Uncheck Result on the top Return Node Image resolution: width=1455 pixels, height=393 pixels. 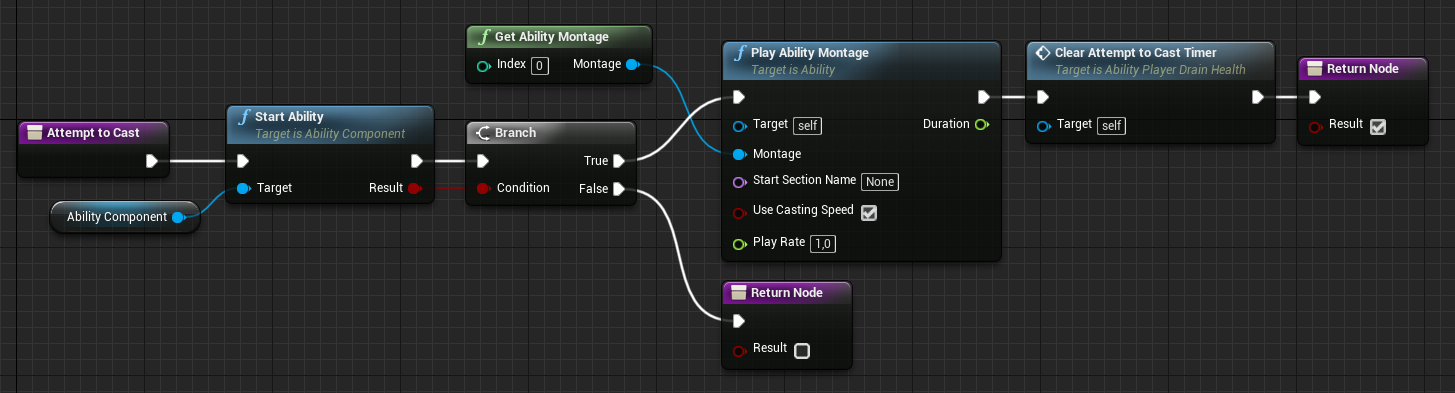pyautogui.click(x=1378, y=126)
